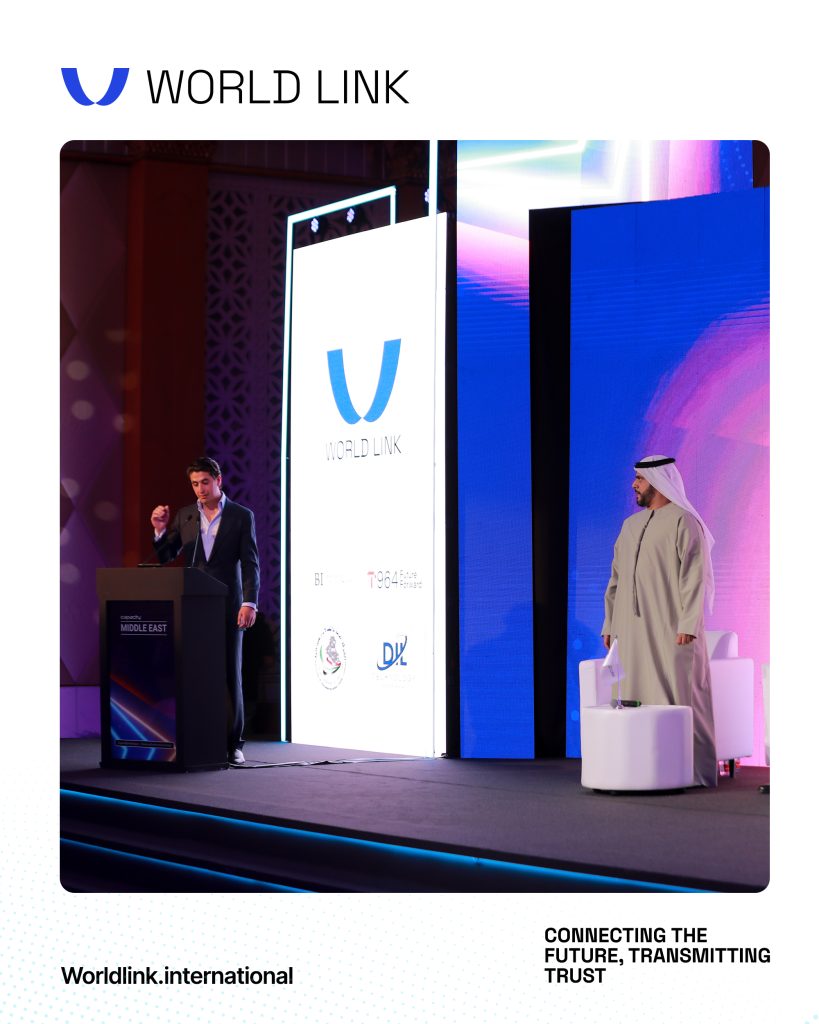Viewport: 819px width, 1024px height.
Task: Click the Connecting the Future tagline
Action: coord(657,955)
